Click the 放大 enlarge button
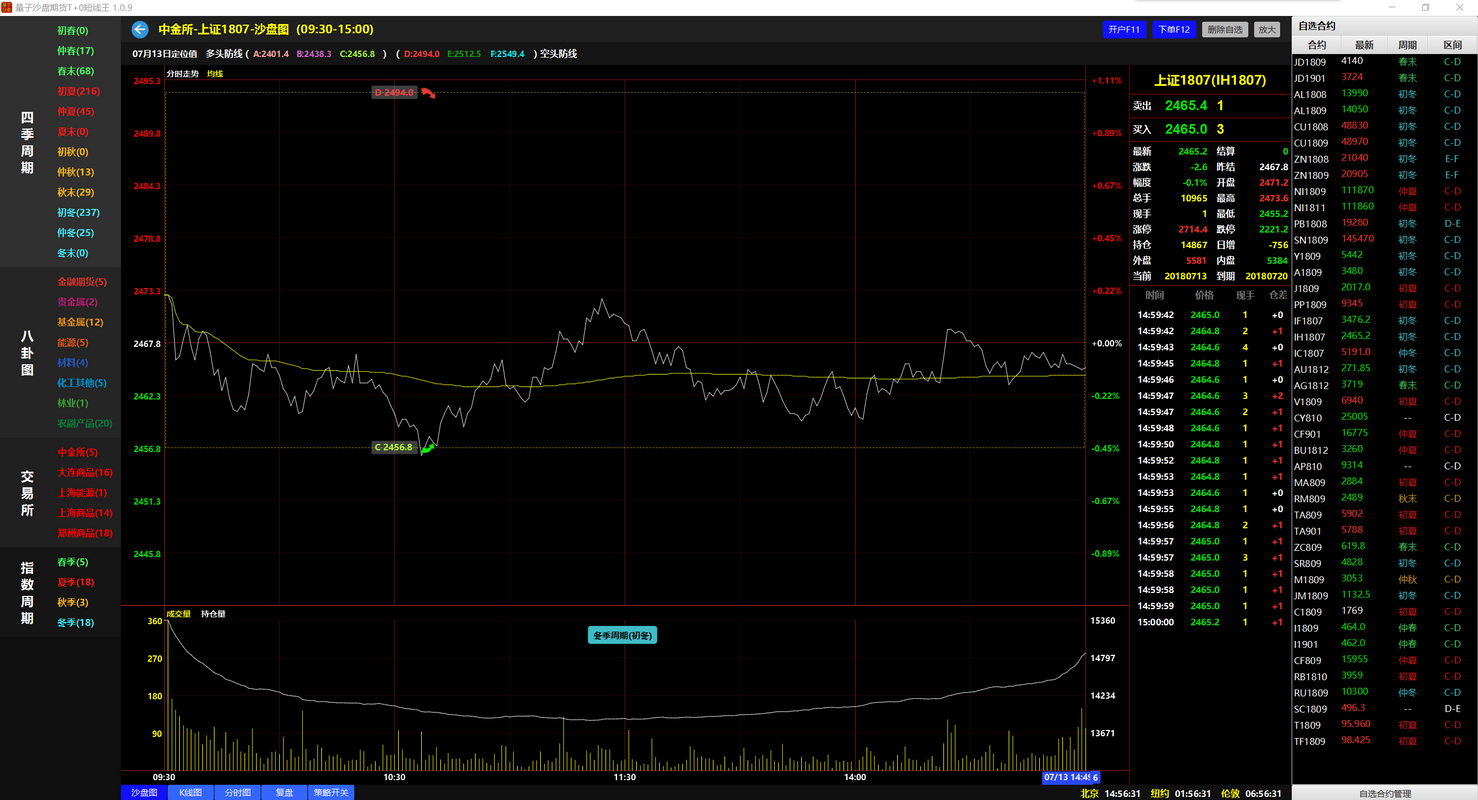The image size is (1478, 800). tap(1267, 30)
